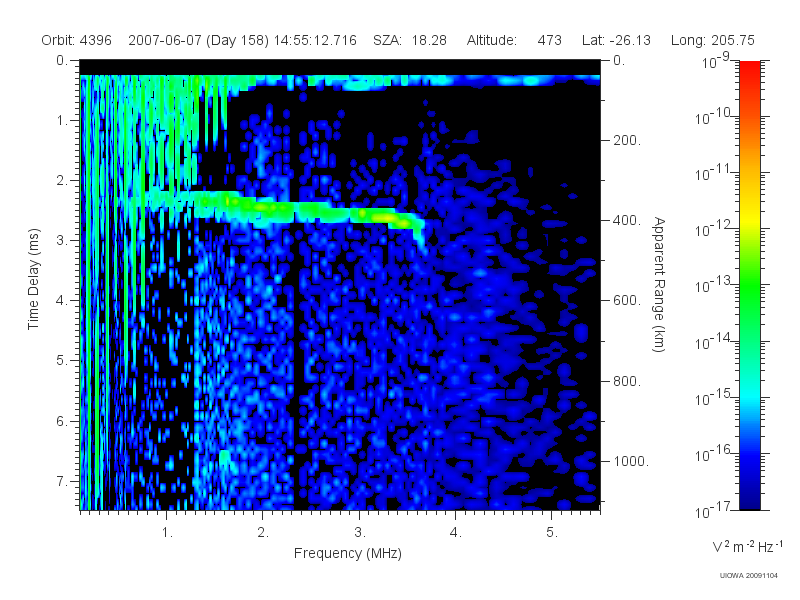This screenshot has height=600, width=800.
Task: Click the '0.' tick on time delay axis
Action: click(62, 60)
